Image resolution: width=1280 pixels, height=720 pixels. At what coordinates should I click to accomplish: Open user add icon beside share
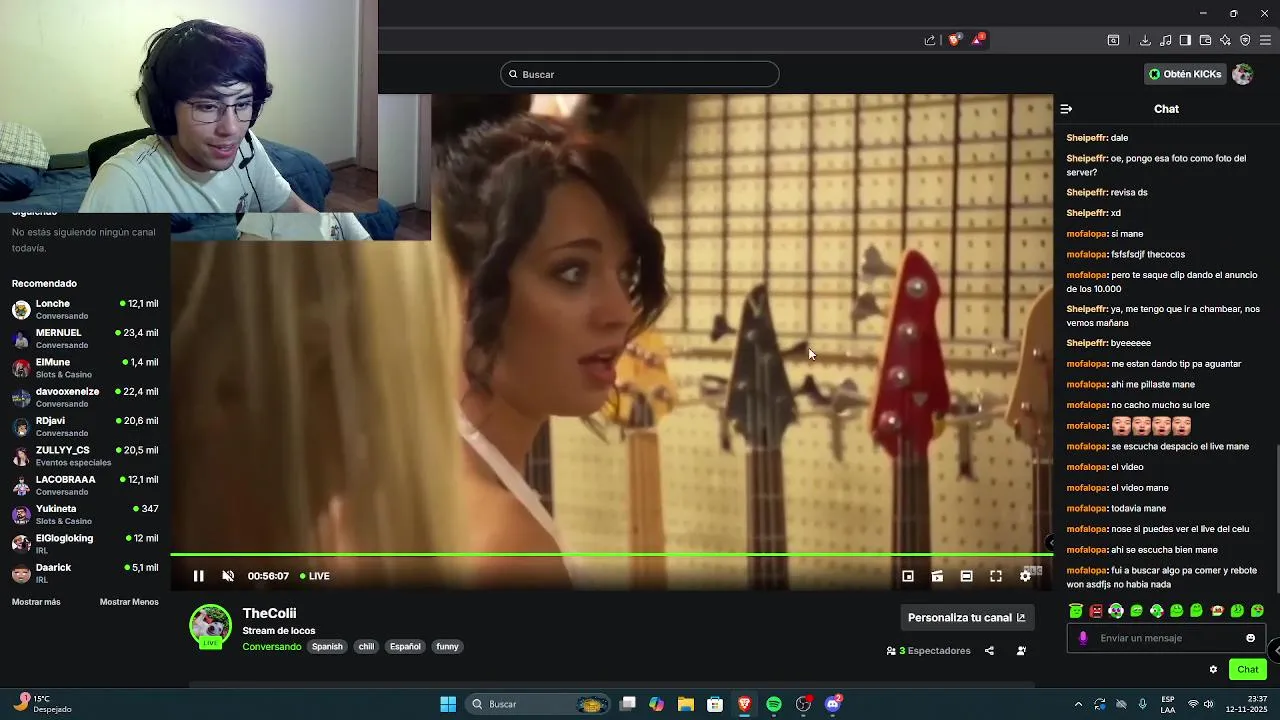tap(1021, 651)
